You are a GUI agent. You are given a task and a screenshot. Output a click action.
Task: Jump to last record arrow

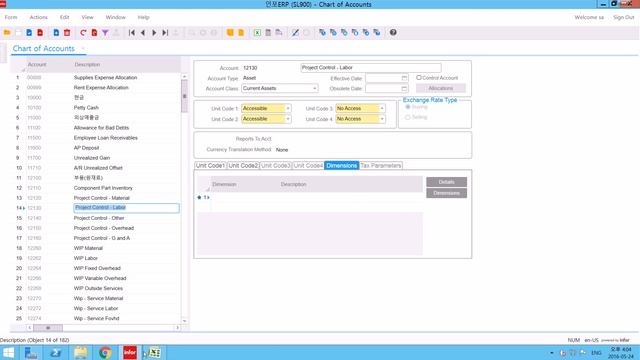[165, 33]
